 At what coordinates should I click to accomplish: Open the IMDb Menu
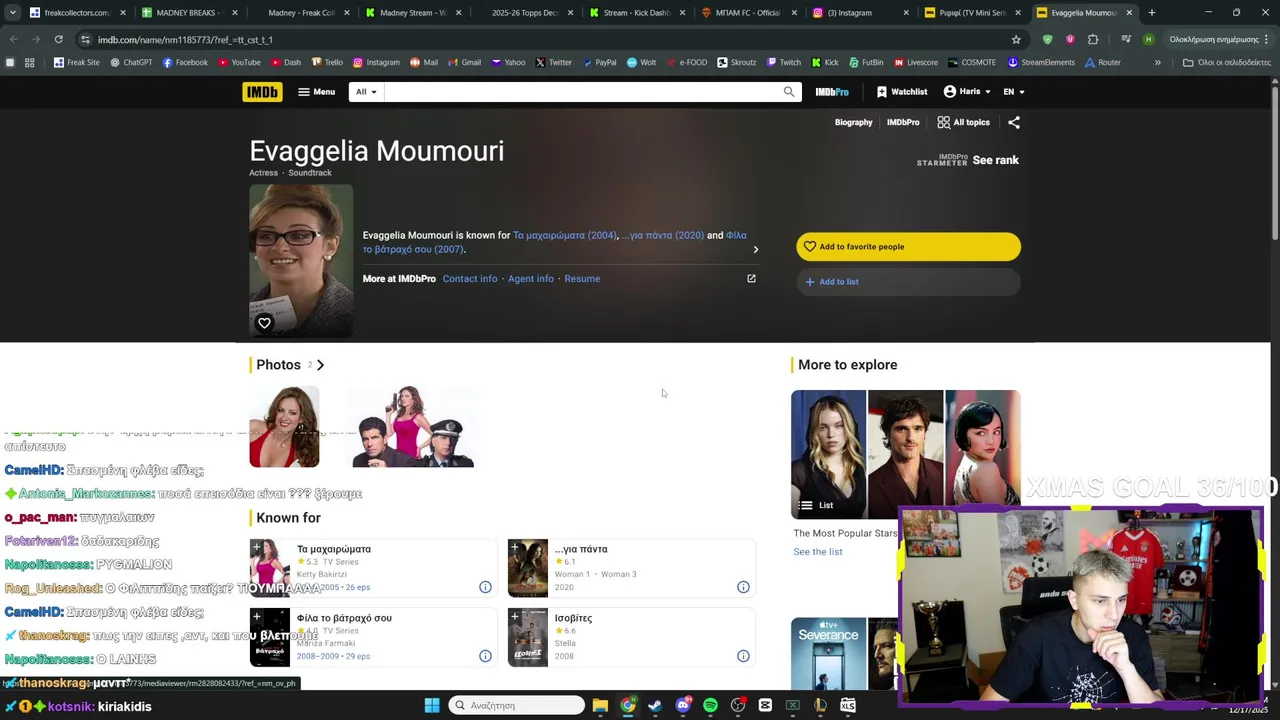[x=316, y=92]
